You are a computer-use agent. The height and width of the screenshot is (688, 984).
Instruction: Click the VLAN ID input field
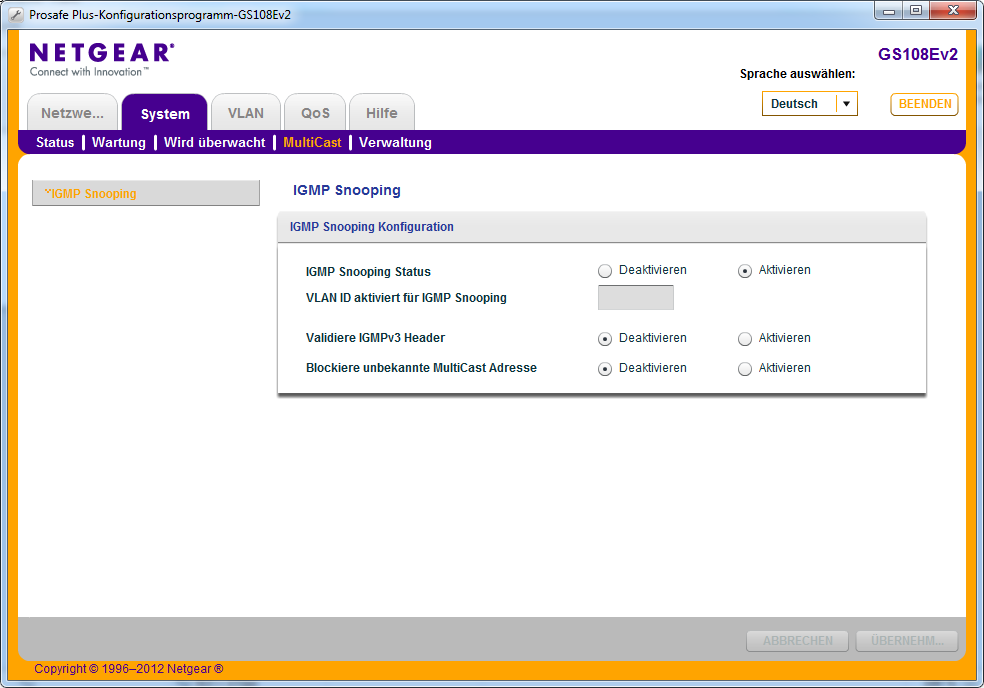click(x=635, y=297)
